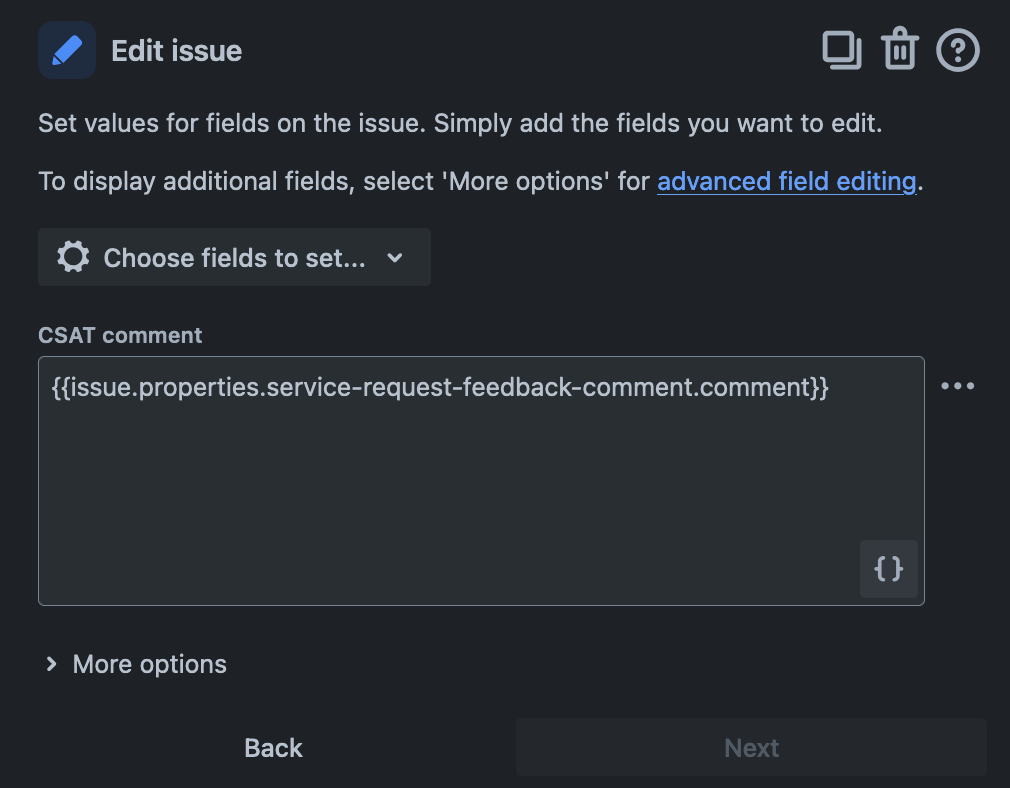
Task: Click the chevron arrow next to More options
Action: tap(51, 664)
